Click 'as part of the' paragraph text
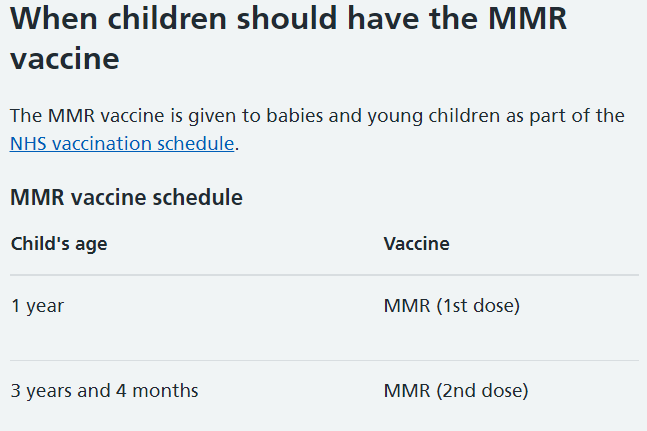This screenshot has width=647, height=431. 565,116
